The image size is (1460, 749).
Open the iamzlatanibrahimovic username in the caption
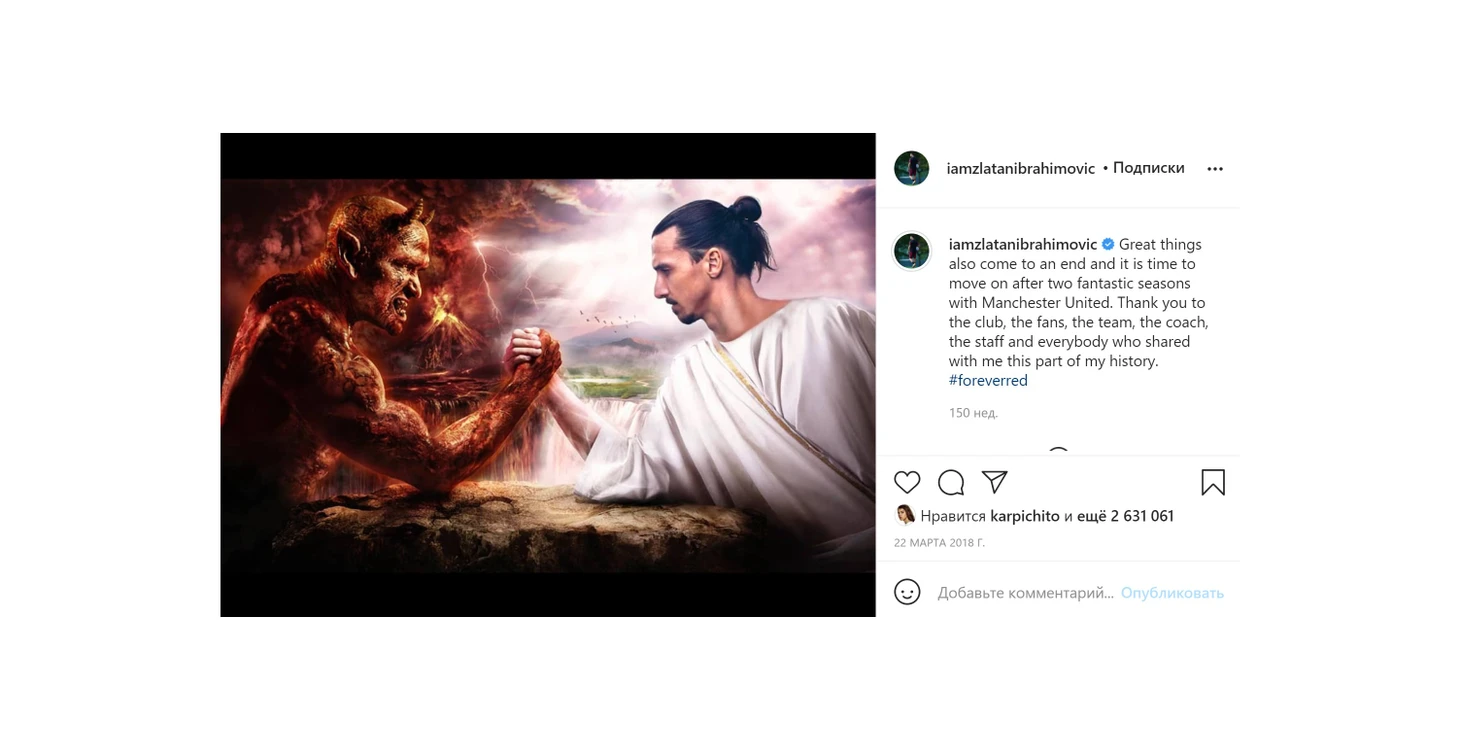(x=1023, y=244)
